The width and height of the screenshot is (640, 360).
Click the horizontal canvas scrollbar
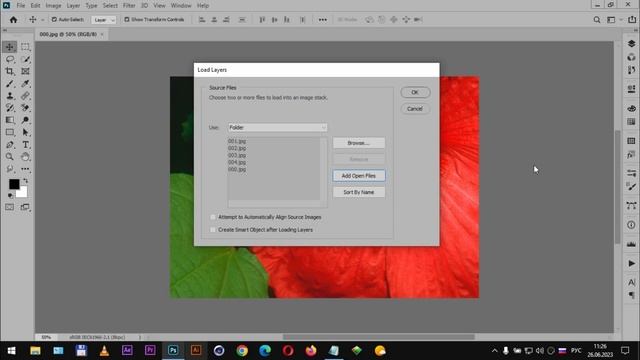[379, 337]
